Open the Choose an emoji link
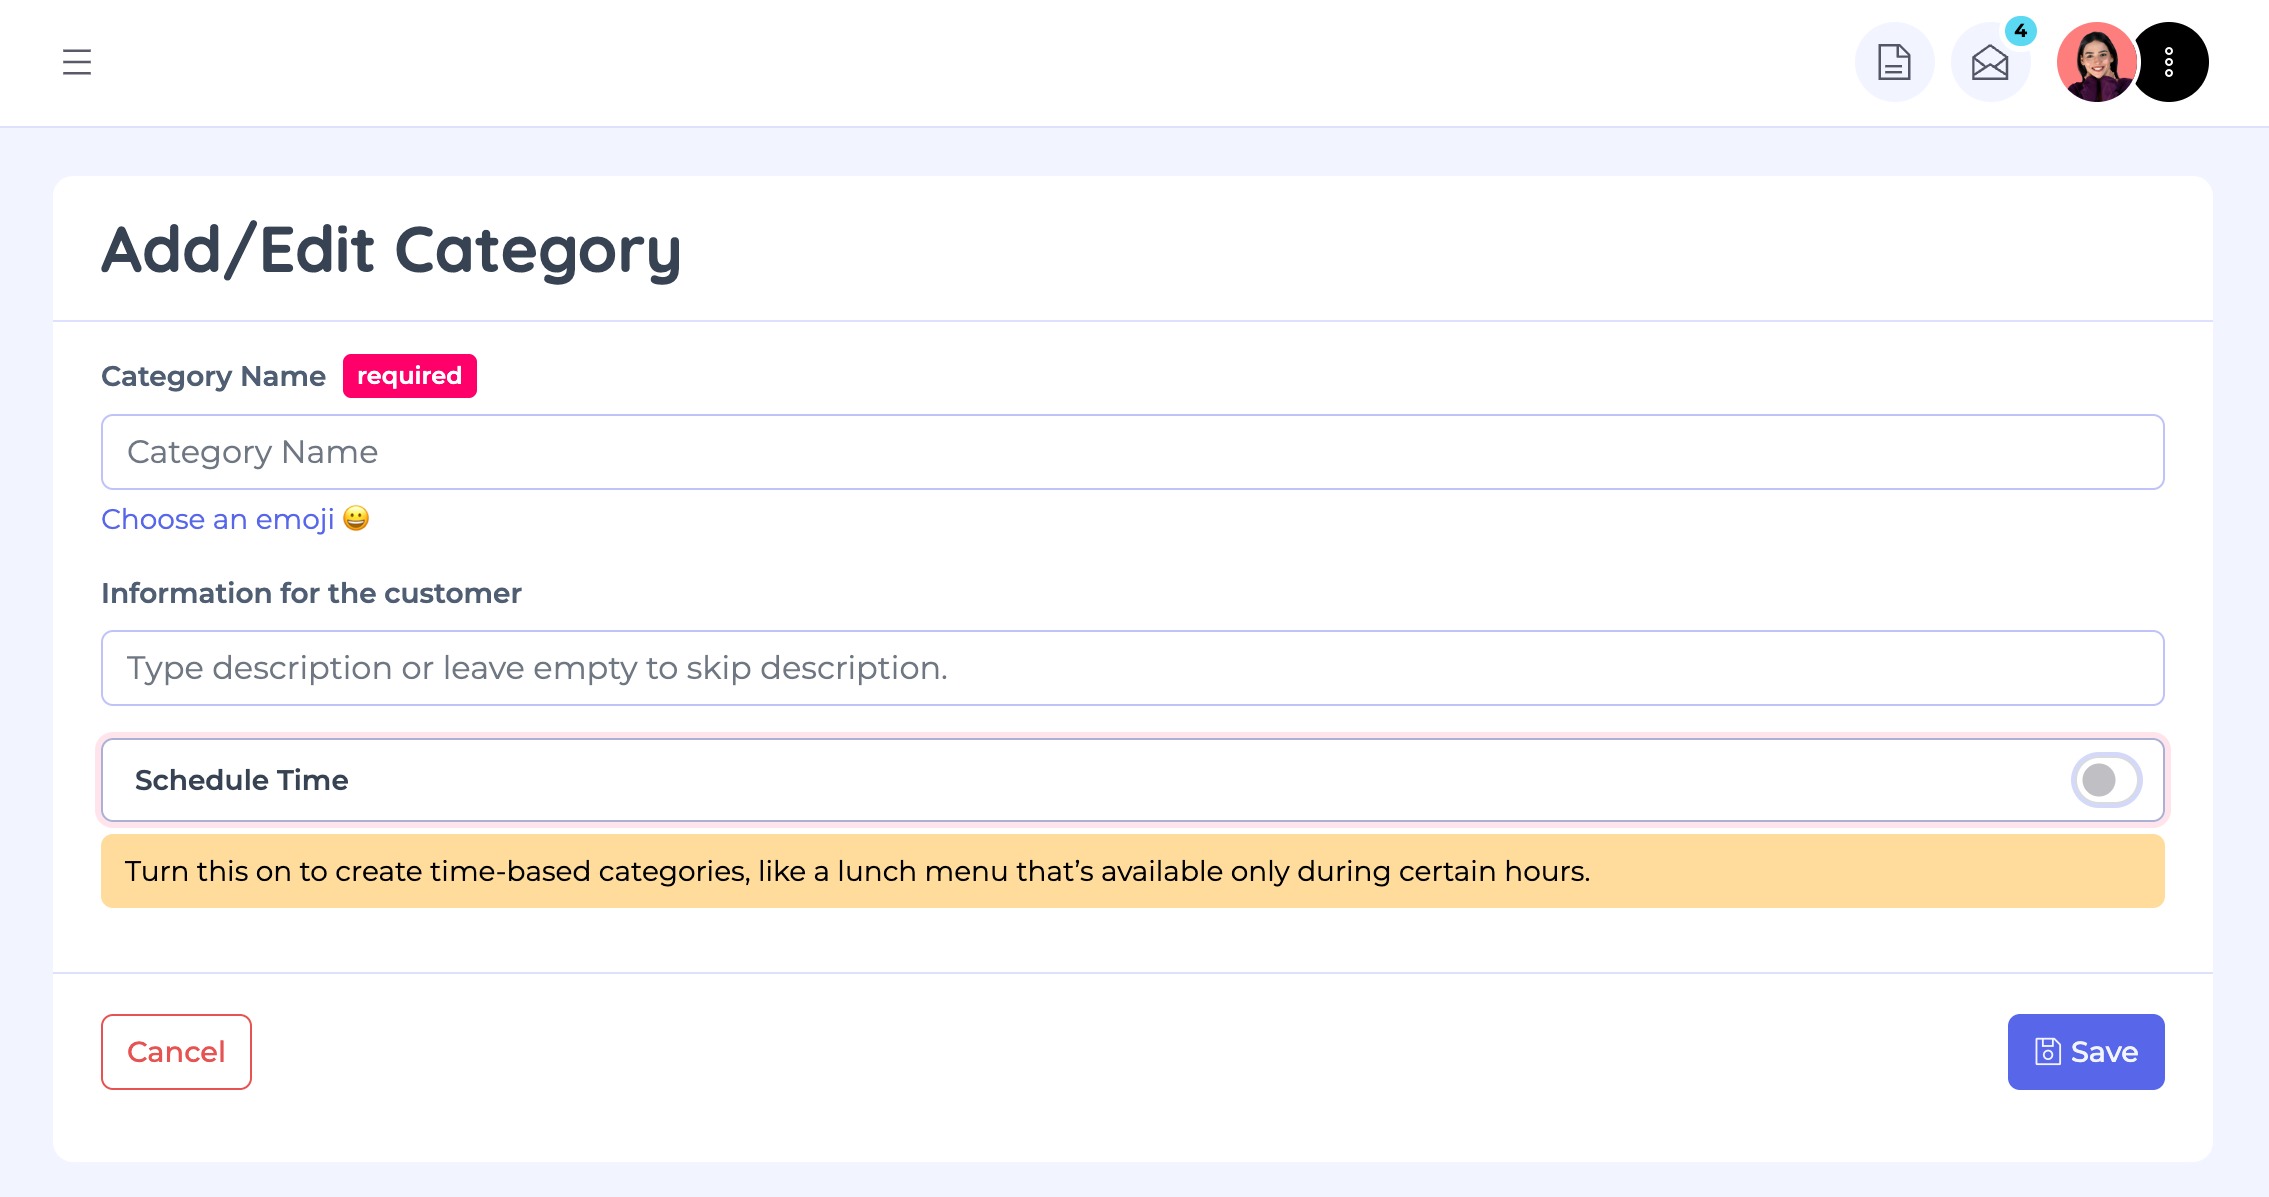 218,519
